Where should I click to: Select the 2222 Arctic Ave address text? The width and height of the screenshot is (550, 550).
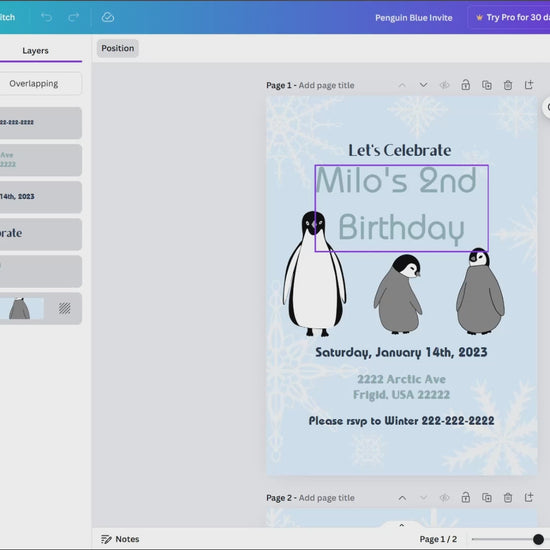point(401,387)
